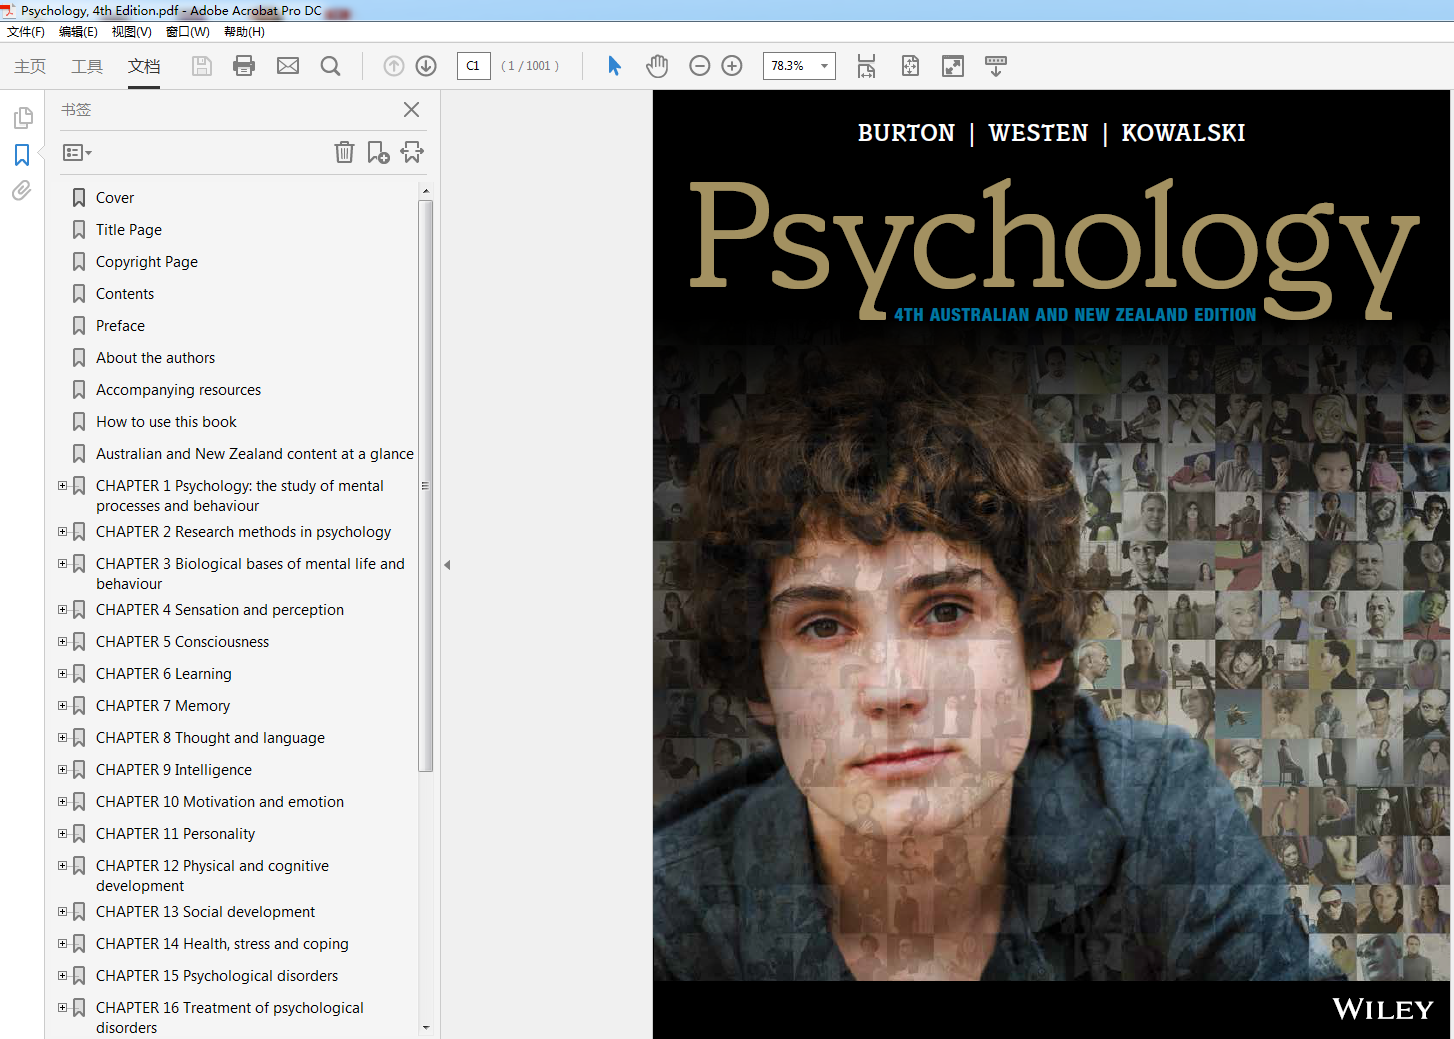This screenshot has width=1454, height=1039.
Task: Jump to About the authors bookmark
Action: click(155, 358)
